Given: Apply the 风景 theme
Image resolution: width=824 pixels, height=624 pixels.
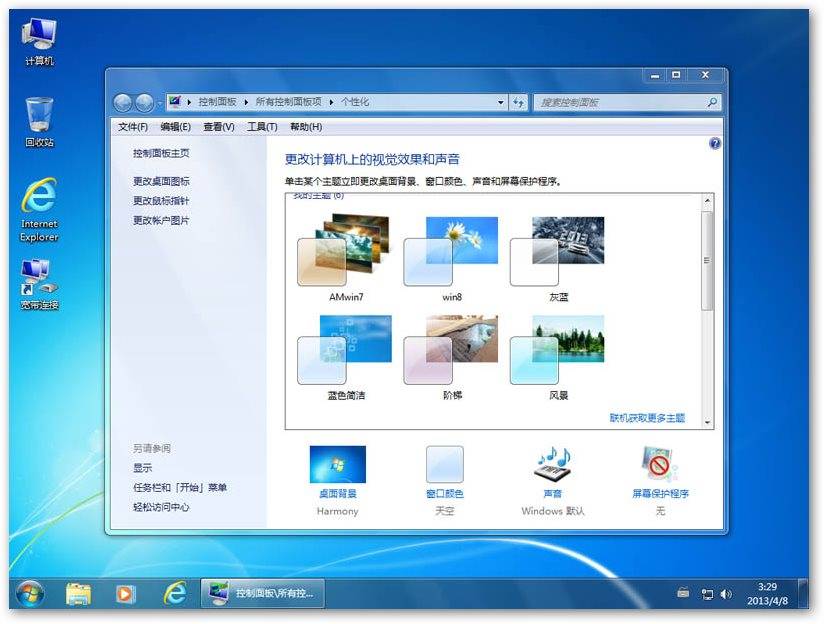Looking at the screenshot, I should 558,357.
